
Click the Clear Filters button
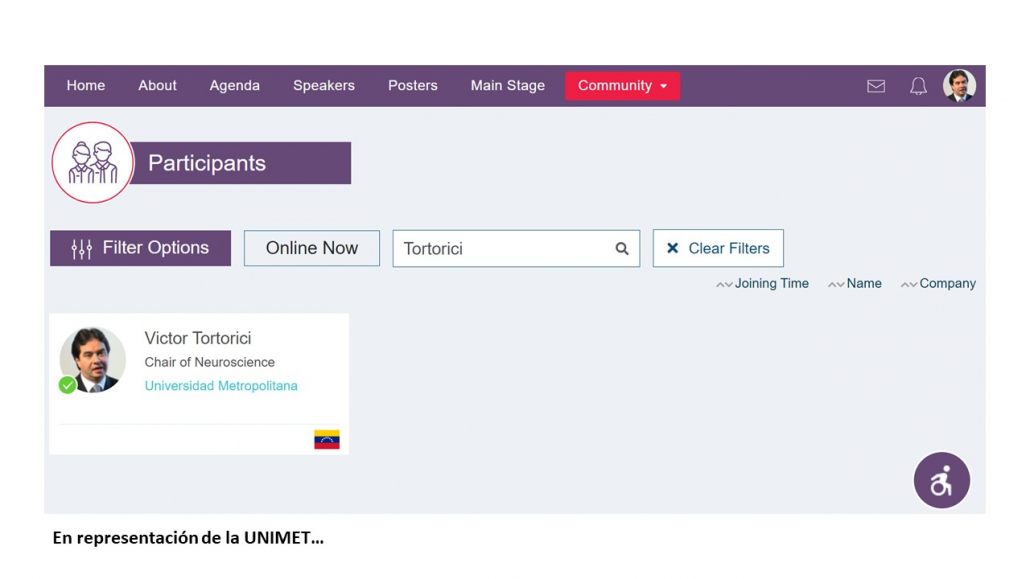718,248
